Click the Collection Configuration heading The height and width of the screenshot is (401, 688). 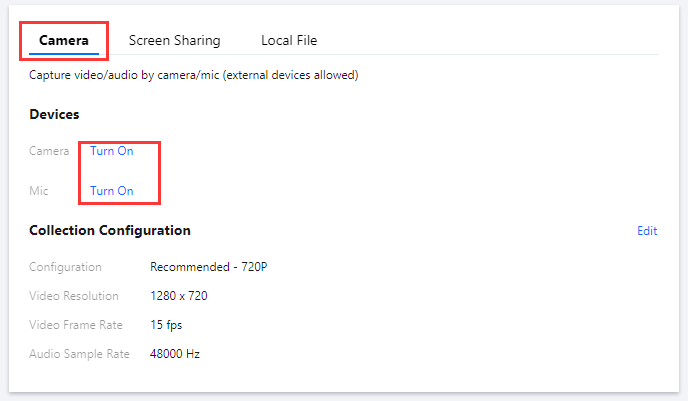(110, 230)
